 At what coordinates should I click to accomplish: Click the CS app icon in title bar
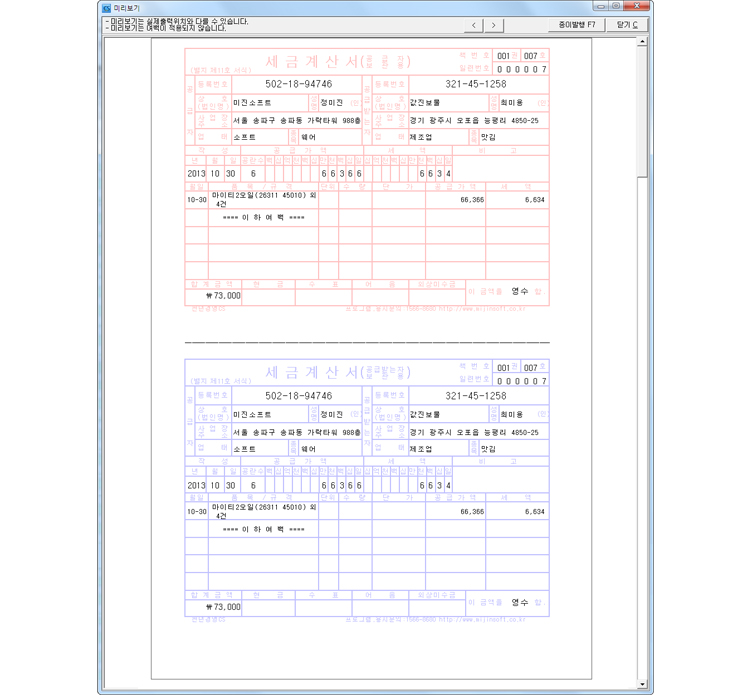point(106,8)
